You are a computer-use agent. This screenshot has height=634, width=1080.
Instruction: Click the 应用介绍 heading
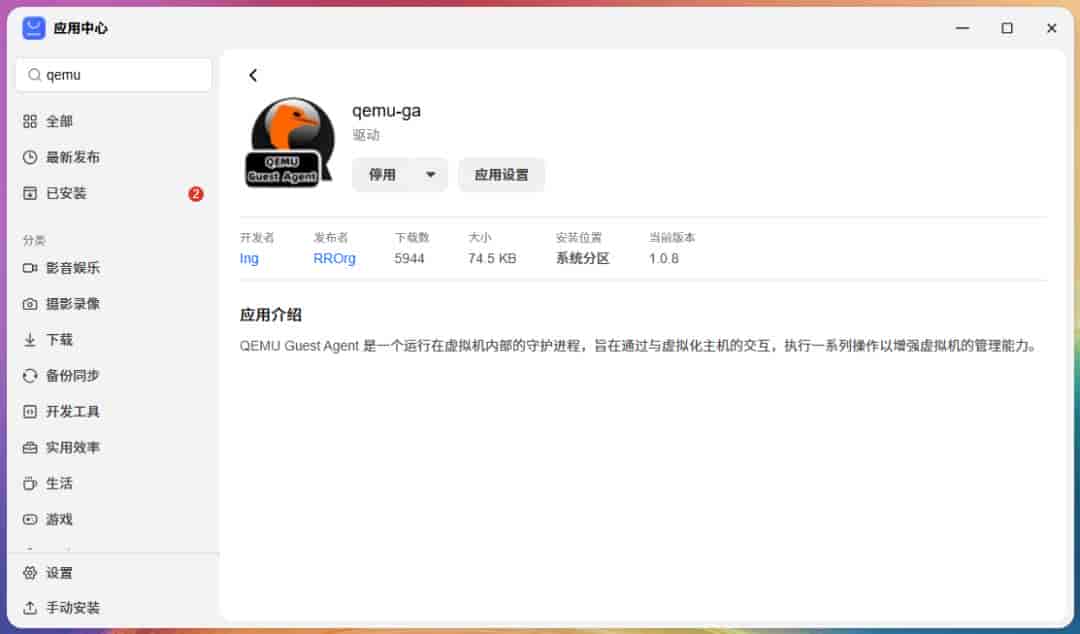(271, 315)
